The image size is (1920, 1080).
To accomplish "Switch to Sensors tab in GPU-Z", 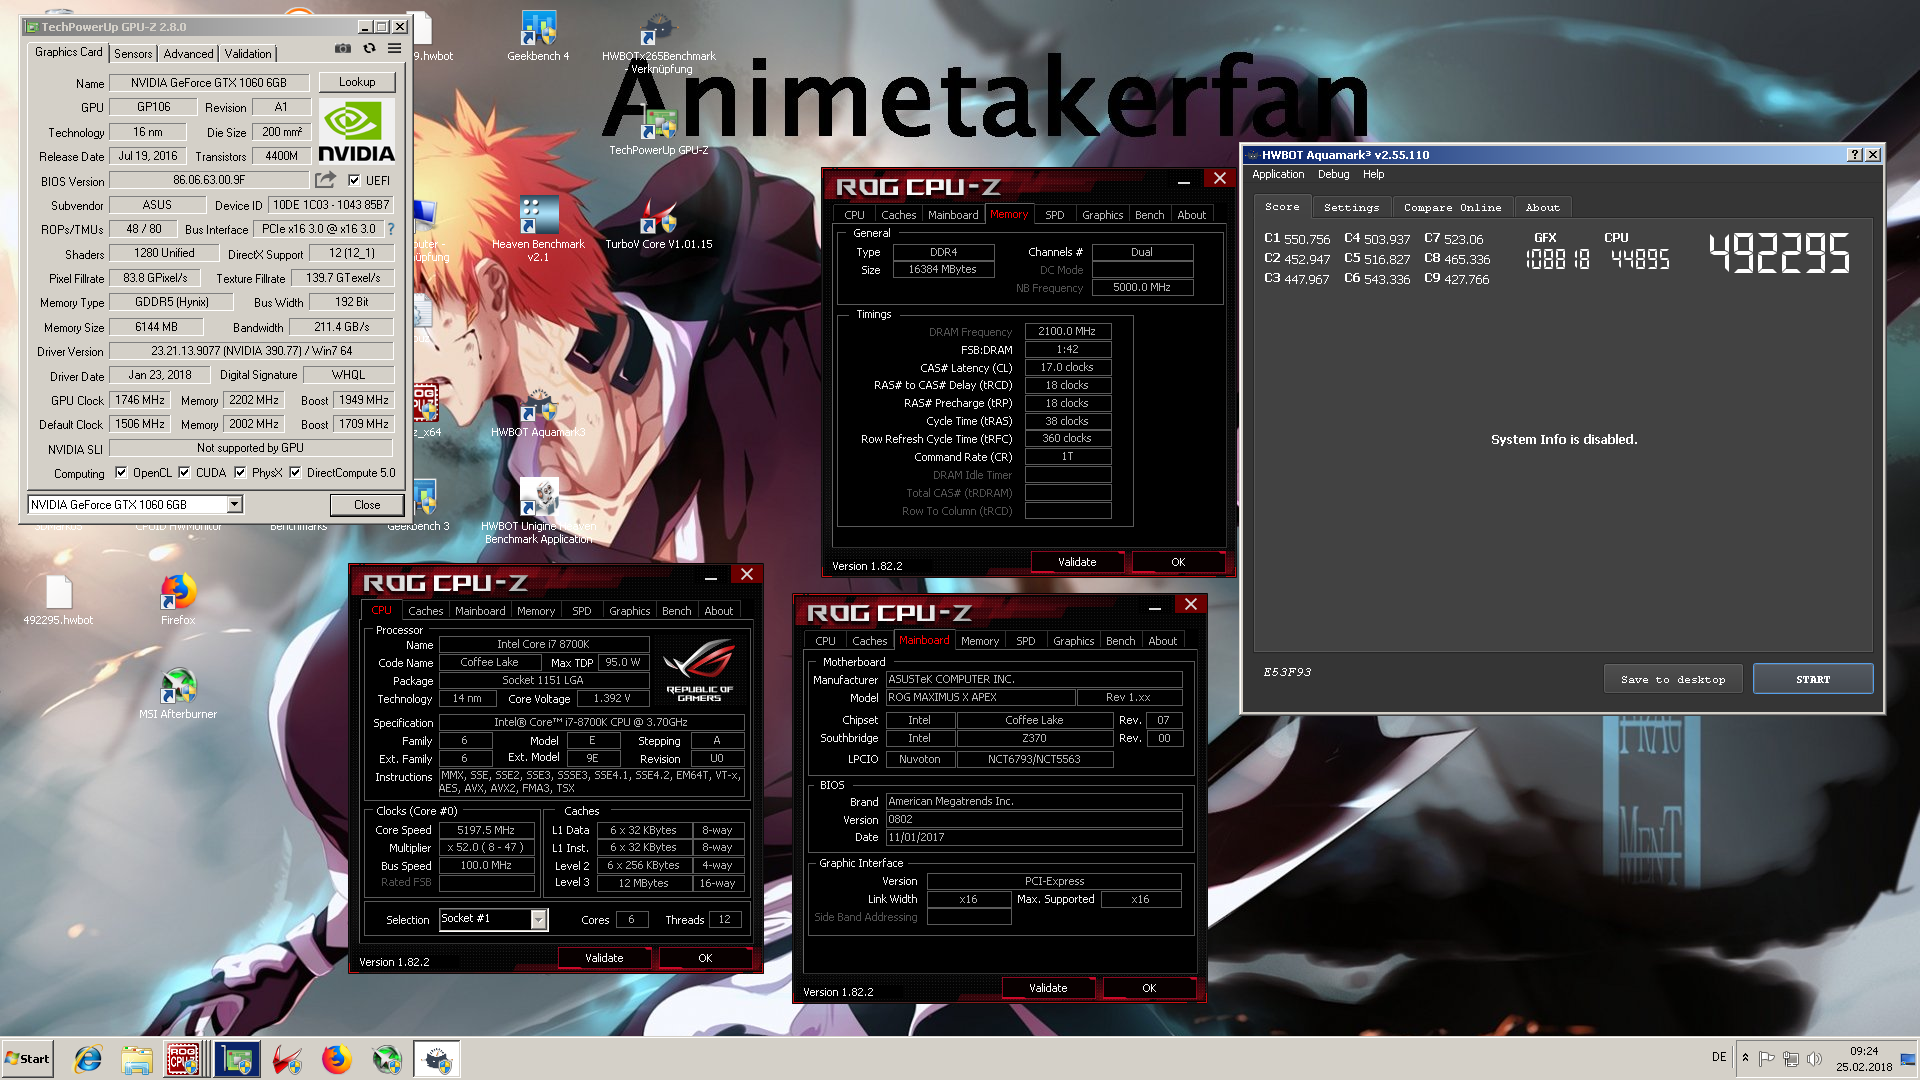I will (133, 54).
